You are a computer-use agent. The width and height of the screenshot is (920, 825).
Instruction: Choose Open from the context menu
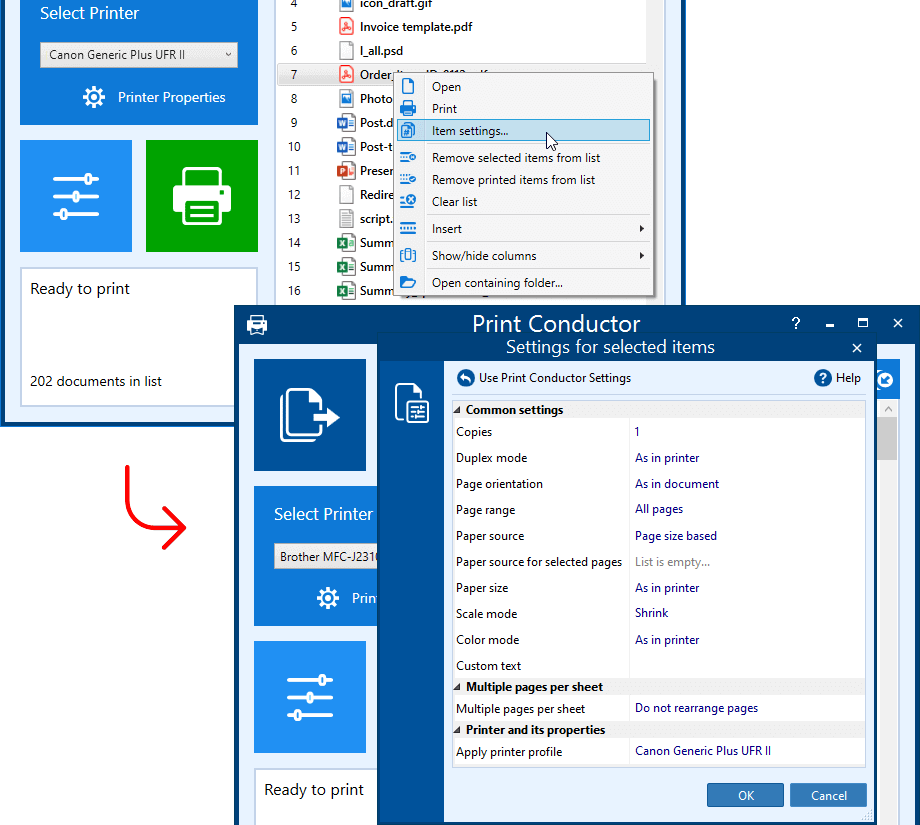pyautogui.click(x=523, y=87)
